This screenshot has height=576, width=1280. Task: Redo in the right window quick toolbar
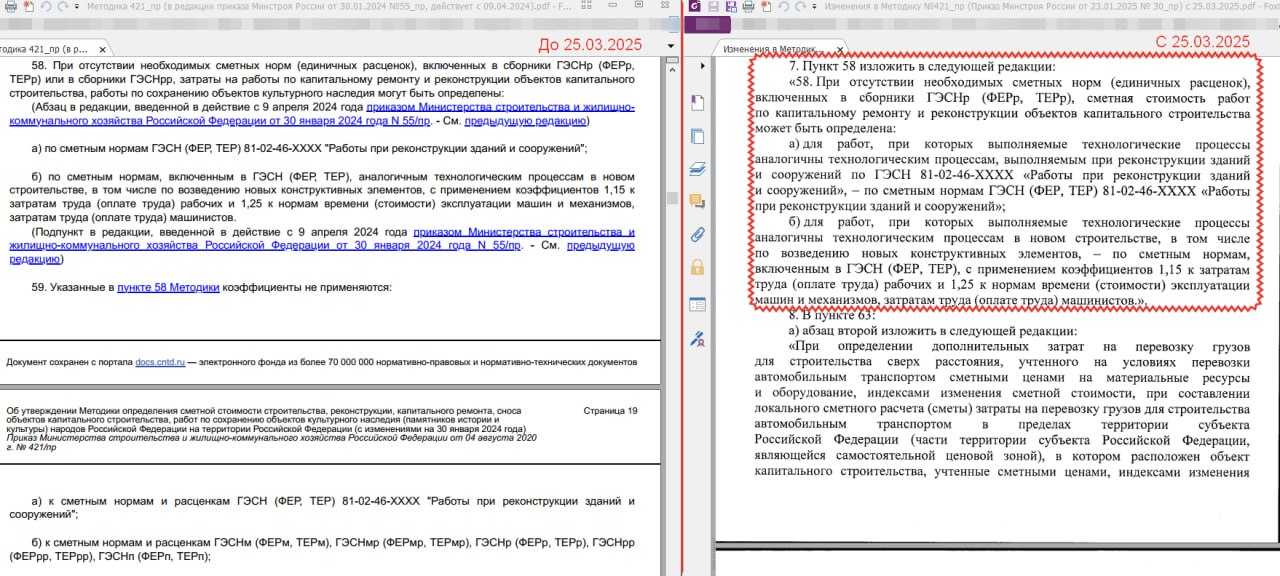(802, 6)
